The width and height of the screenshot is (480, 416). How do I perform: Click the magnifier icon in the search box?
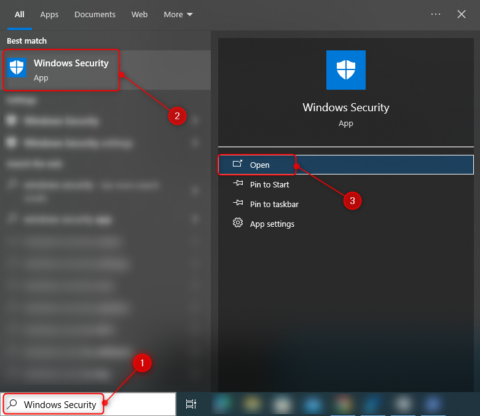point(12,404)
